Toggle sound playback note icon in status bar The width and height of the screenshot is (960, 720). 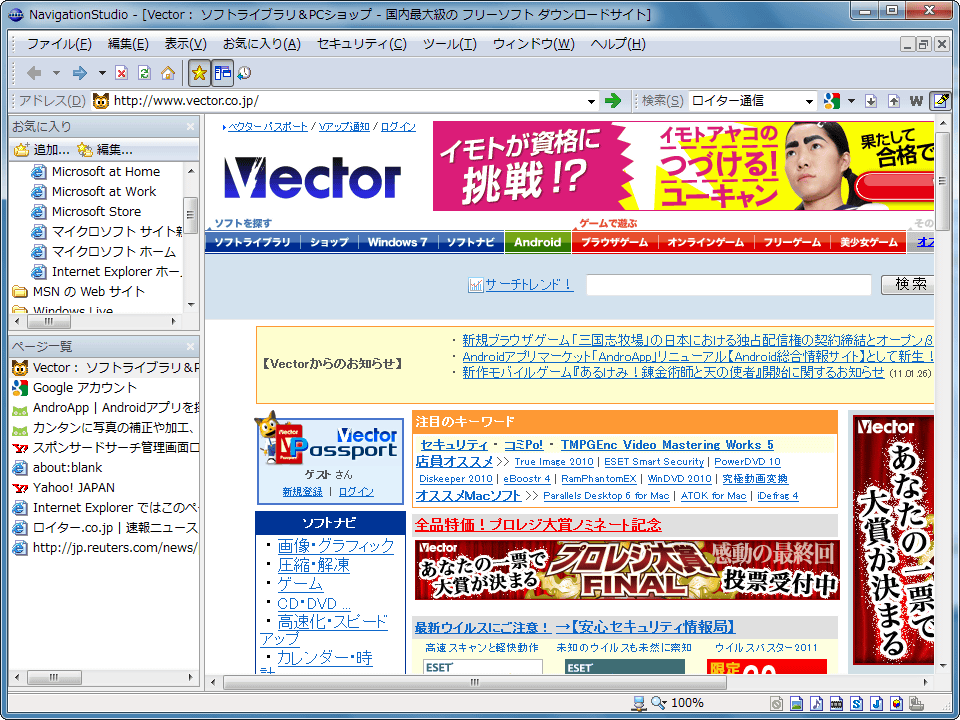coord(817,703)
